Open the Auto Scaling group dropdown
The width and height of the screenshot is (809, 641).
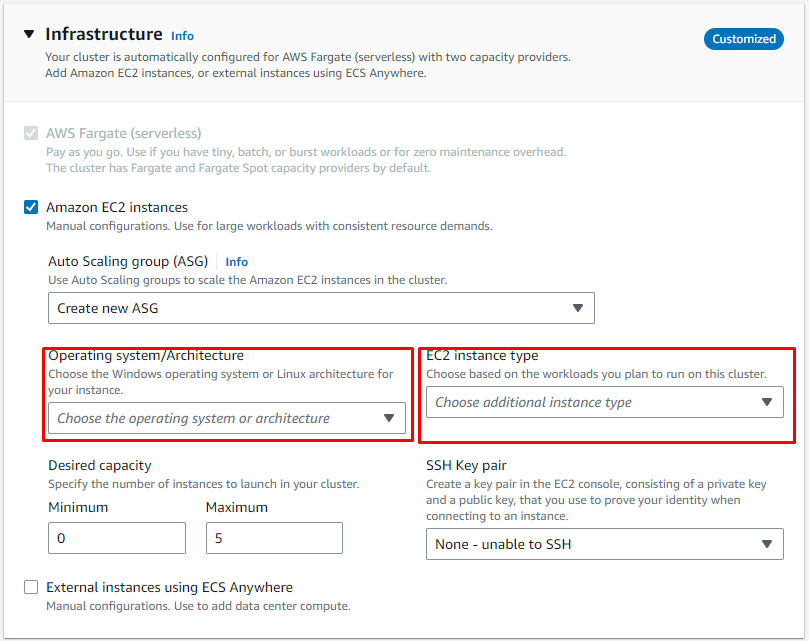coord(320,308)
